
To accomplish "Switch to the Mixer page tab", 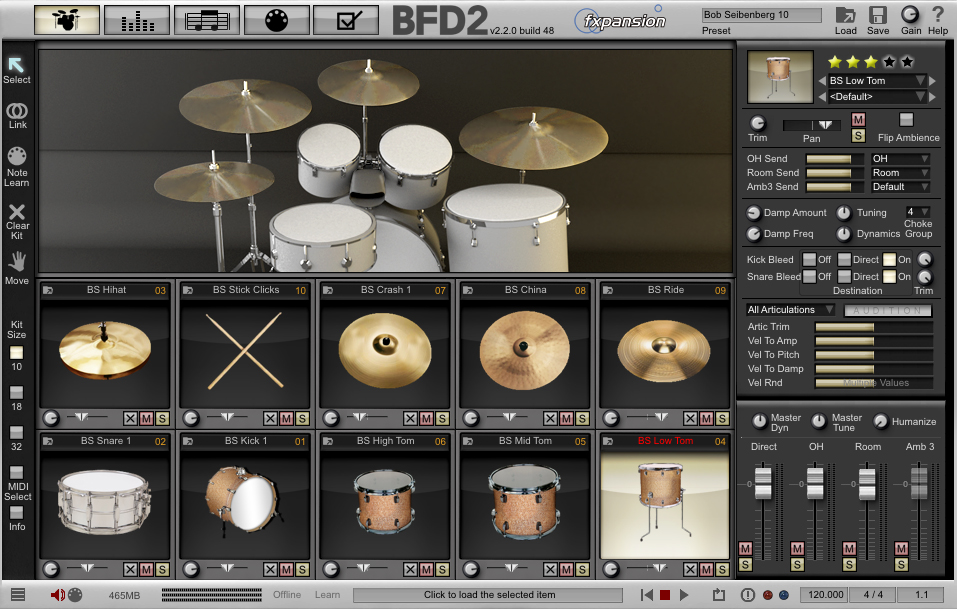I will click(137, 20).
